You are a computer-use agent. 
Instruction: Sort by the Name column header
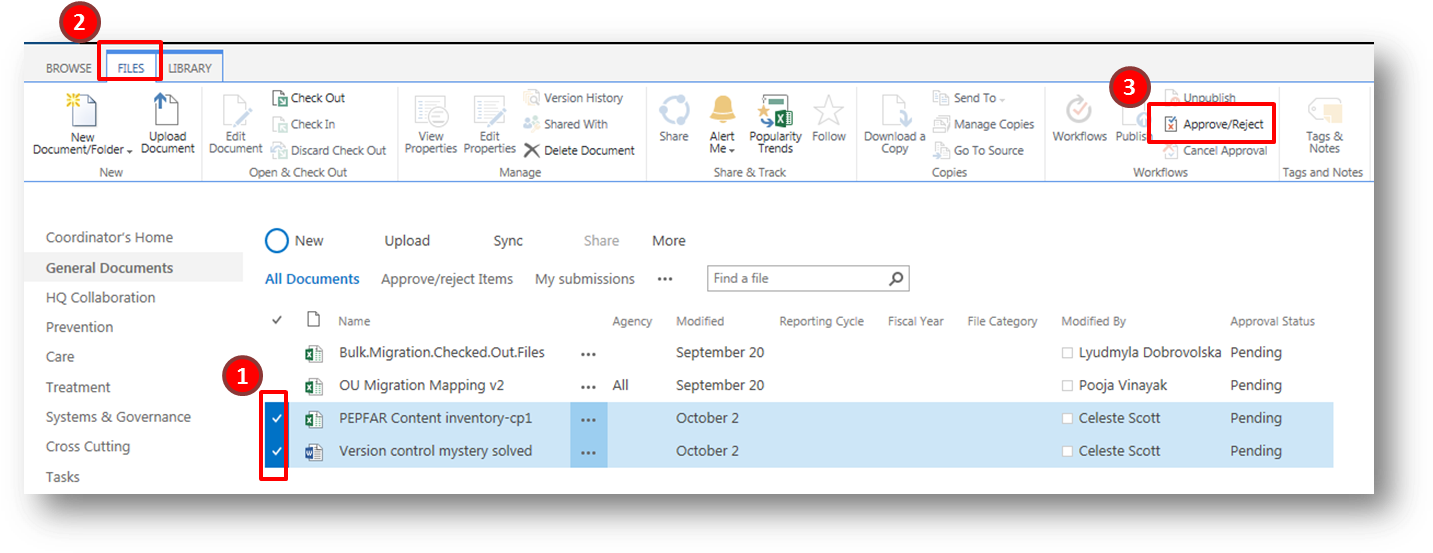tap(354, 321)
